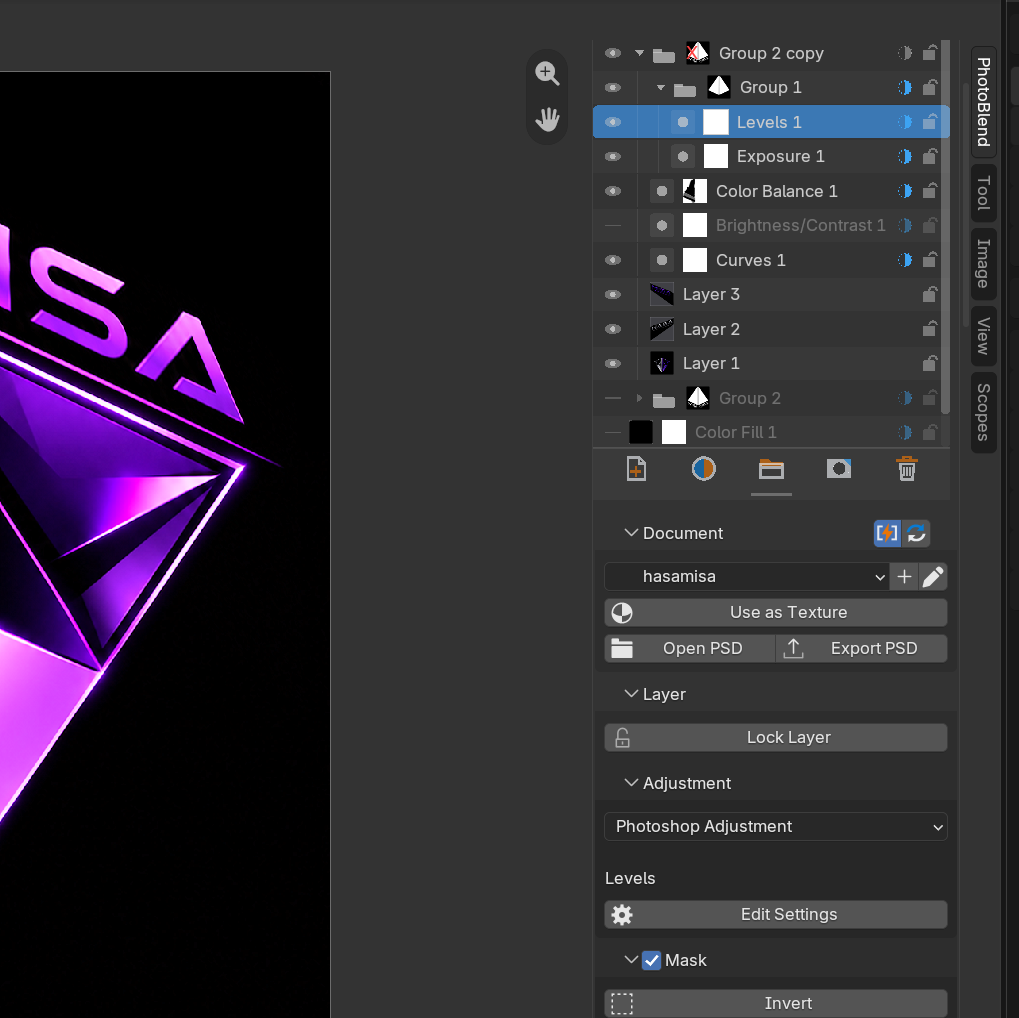This screenshot has height=1018, width=1019.
Task: Hide the Color Balance 1 adjustment
Action: point(613,191)
